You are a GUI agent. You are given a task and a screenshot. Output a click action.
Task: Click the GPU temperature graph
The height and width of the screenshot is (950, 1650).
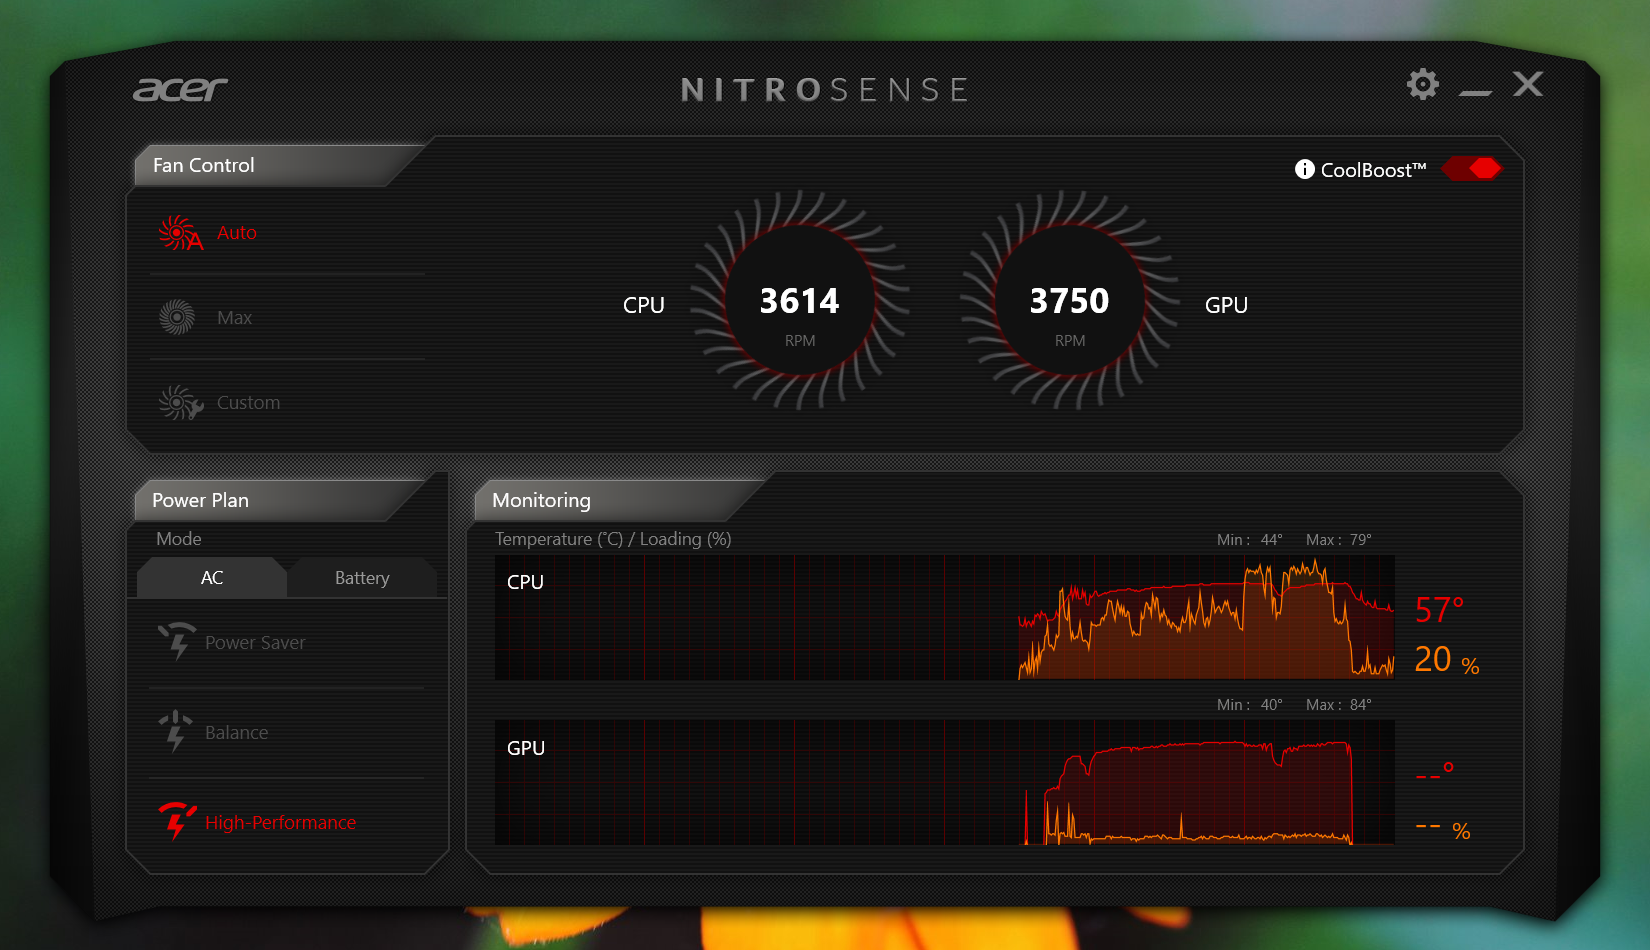click(945, 783)
